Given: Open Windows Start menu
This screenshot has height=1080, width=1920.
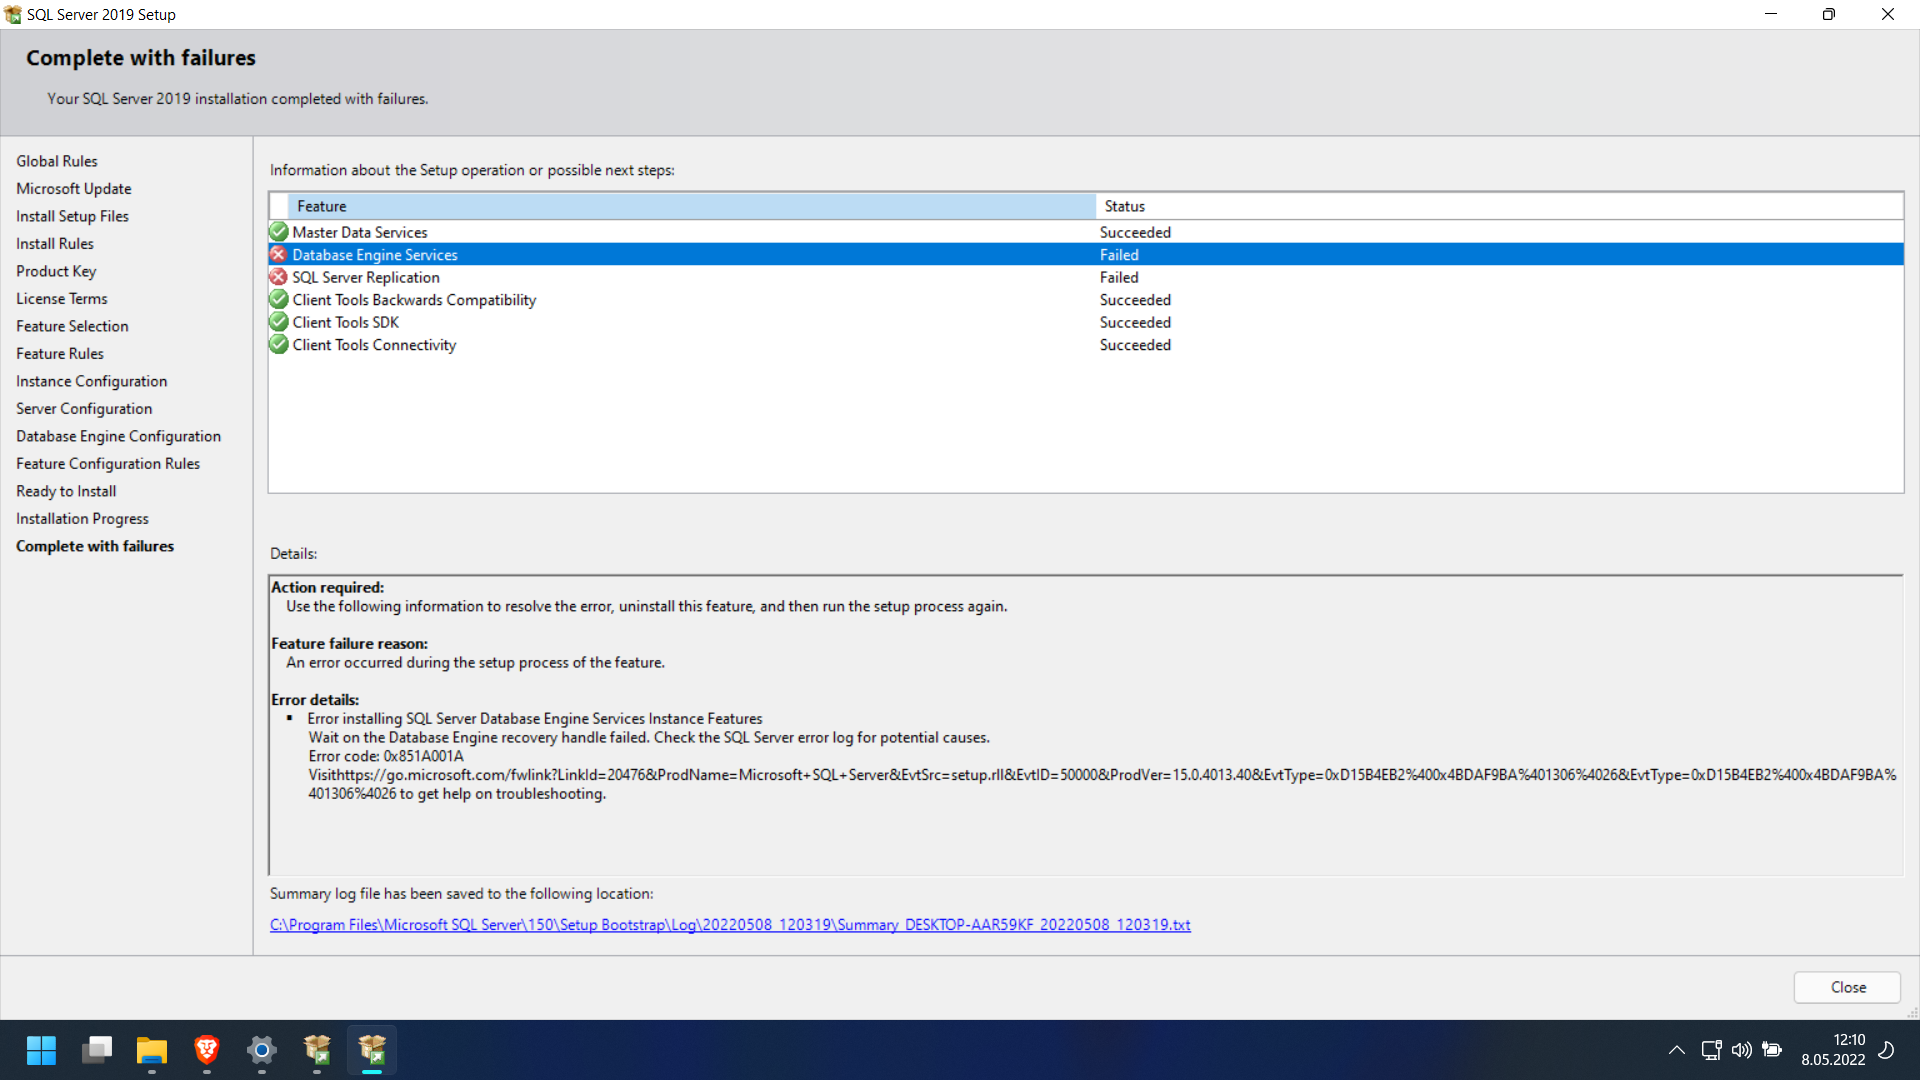Looking at the screenshot, I should click(41, 1050).
